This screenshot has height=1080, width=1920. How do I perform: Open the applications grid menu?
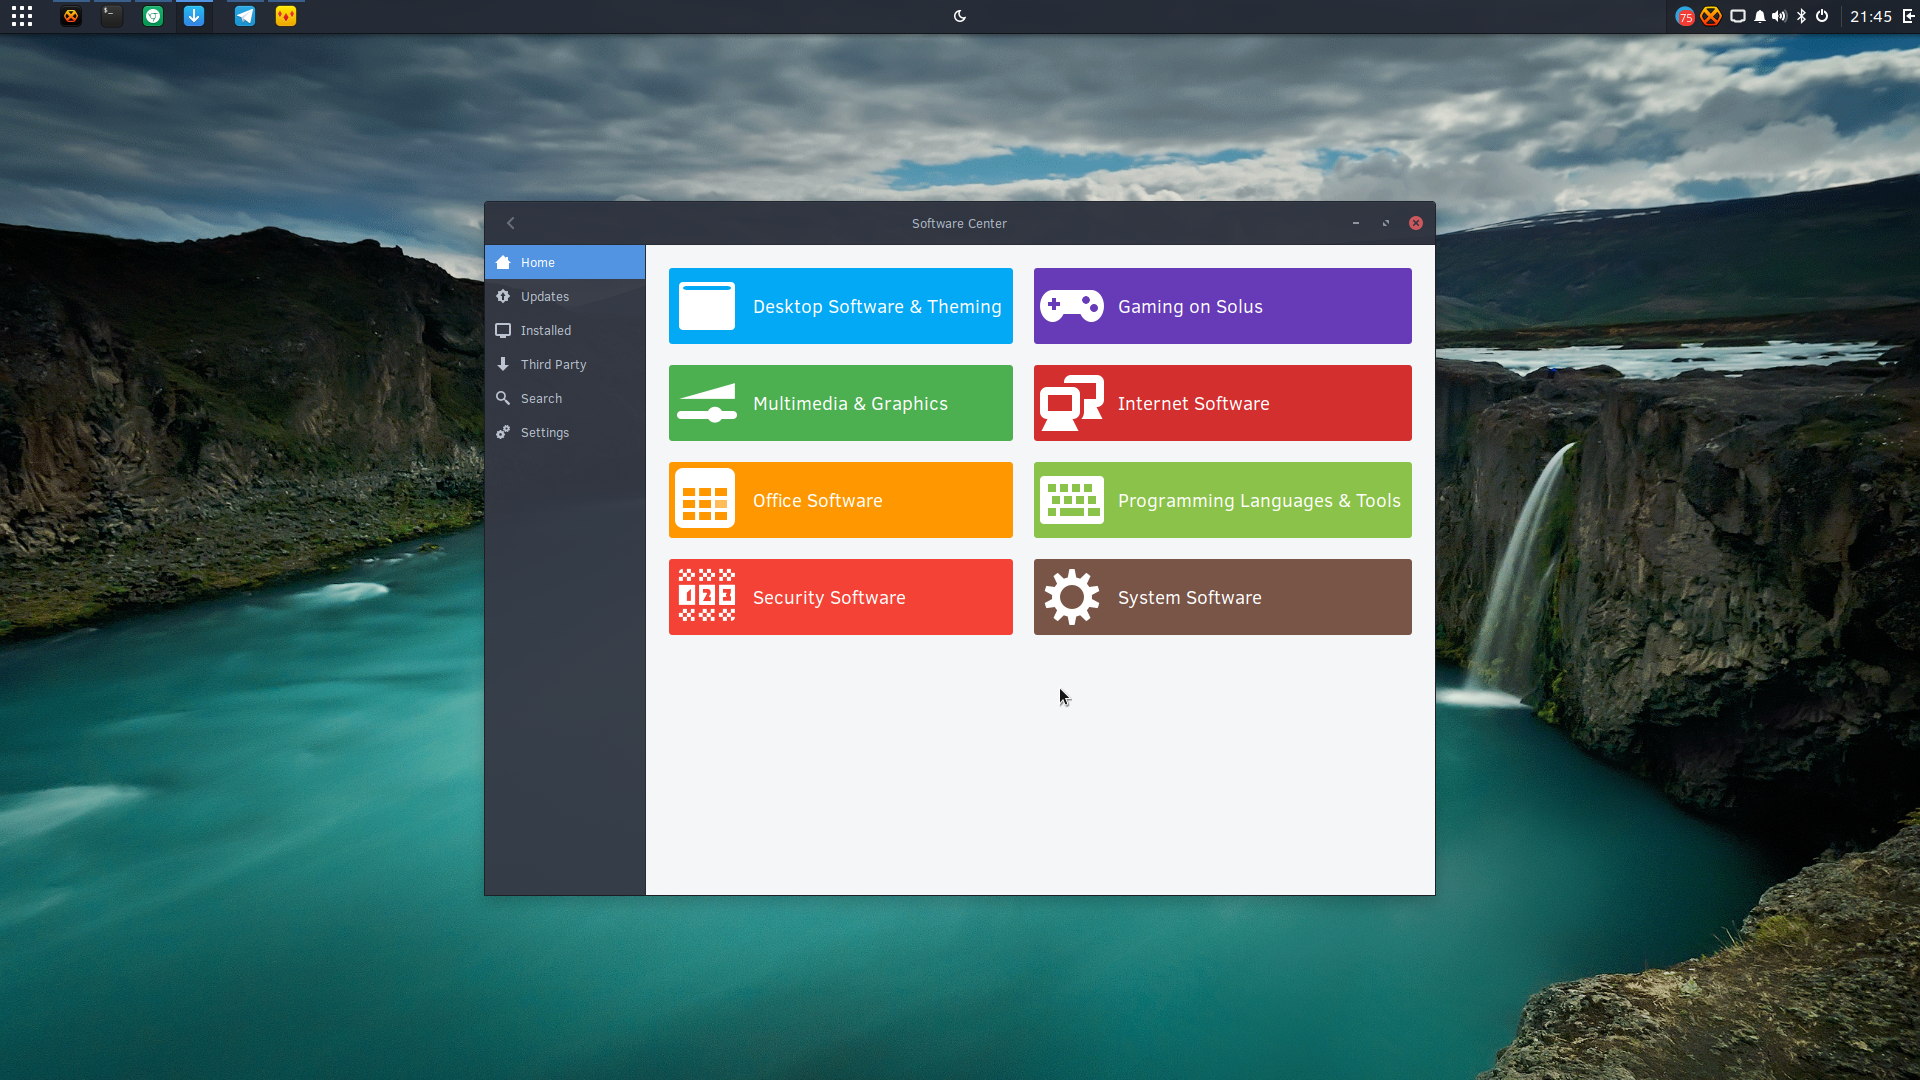pos(22,16)
